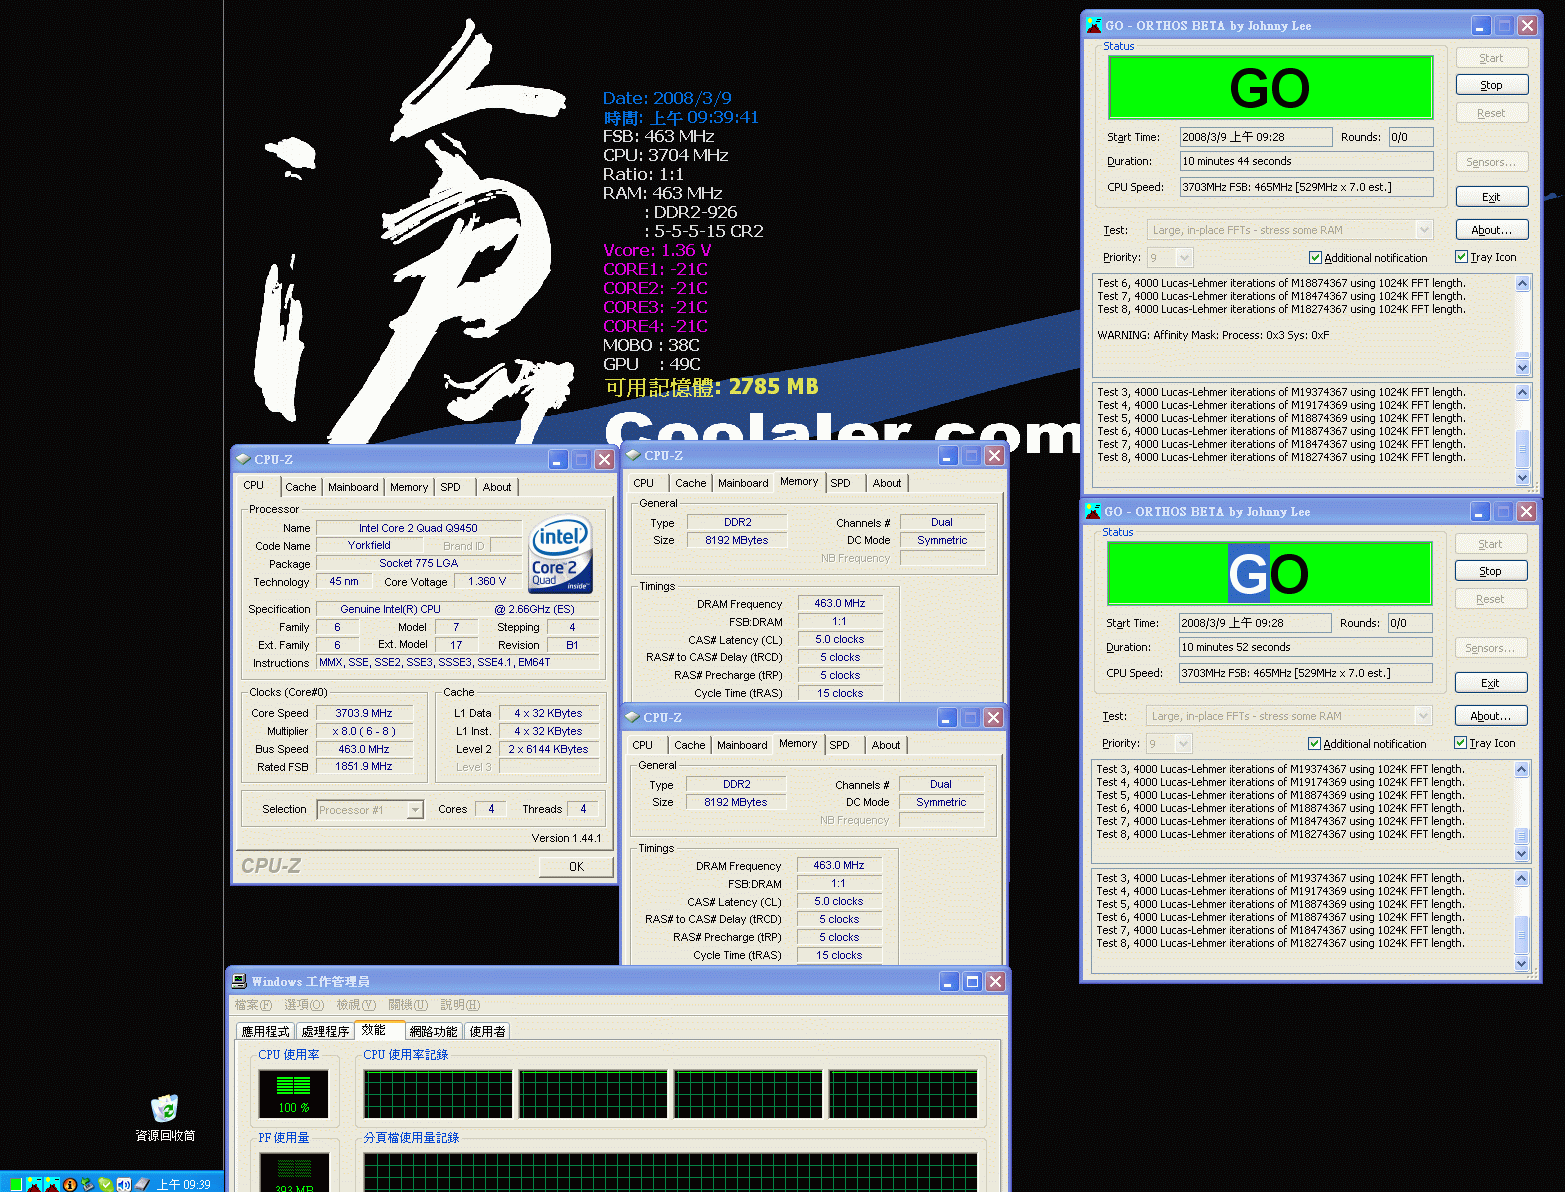1565x1192 pixels.
Task: Toggle Additional notification in top ORTHOS
Action: click(x=1315, y=258)
